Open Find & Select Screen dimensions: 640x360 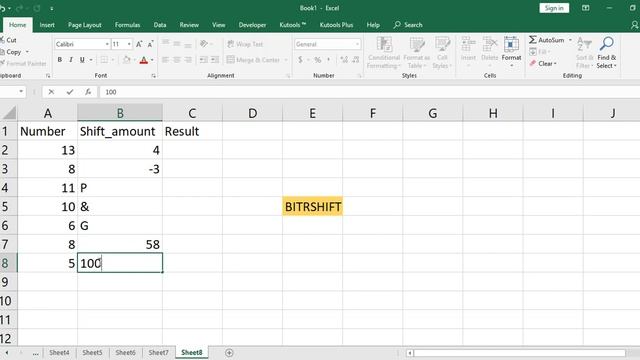(607, 52)
